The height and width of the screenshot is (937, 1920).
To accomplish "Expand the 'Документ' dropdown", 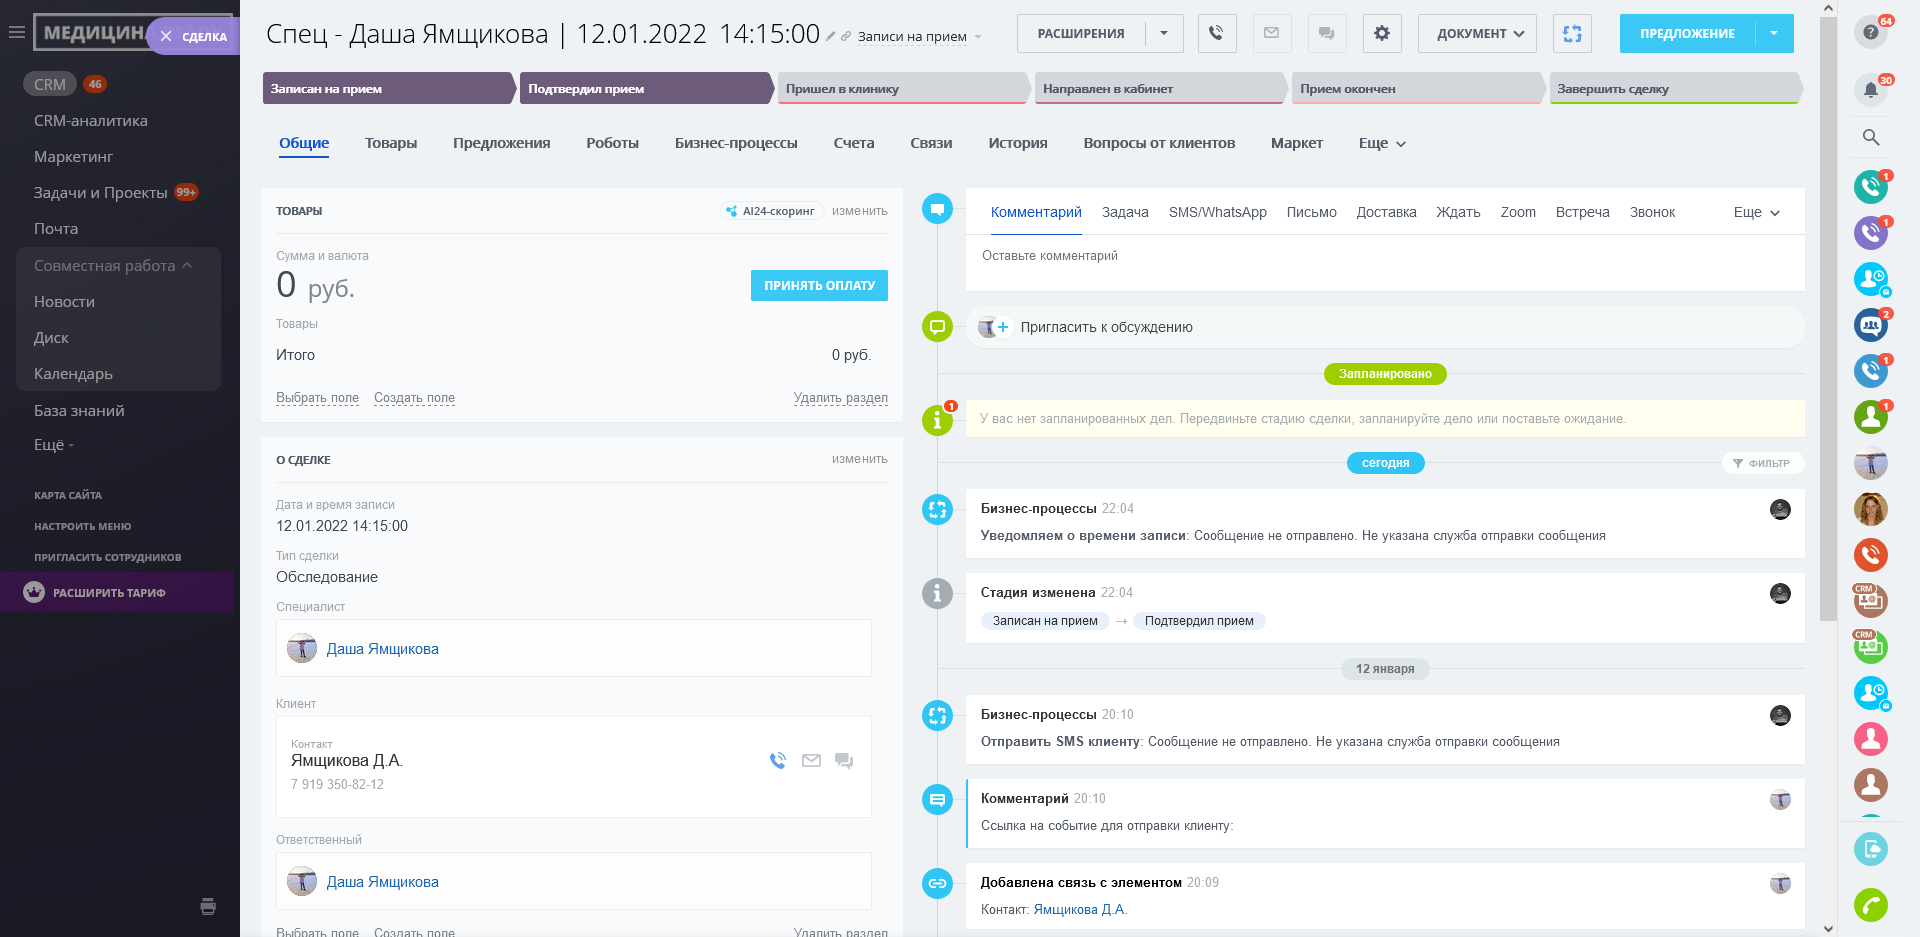I will [x=1478, y=33].
